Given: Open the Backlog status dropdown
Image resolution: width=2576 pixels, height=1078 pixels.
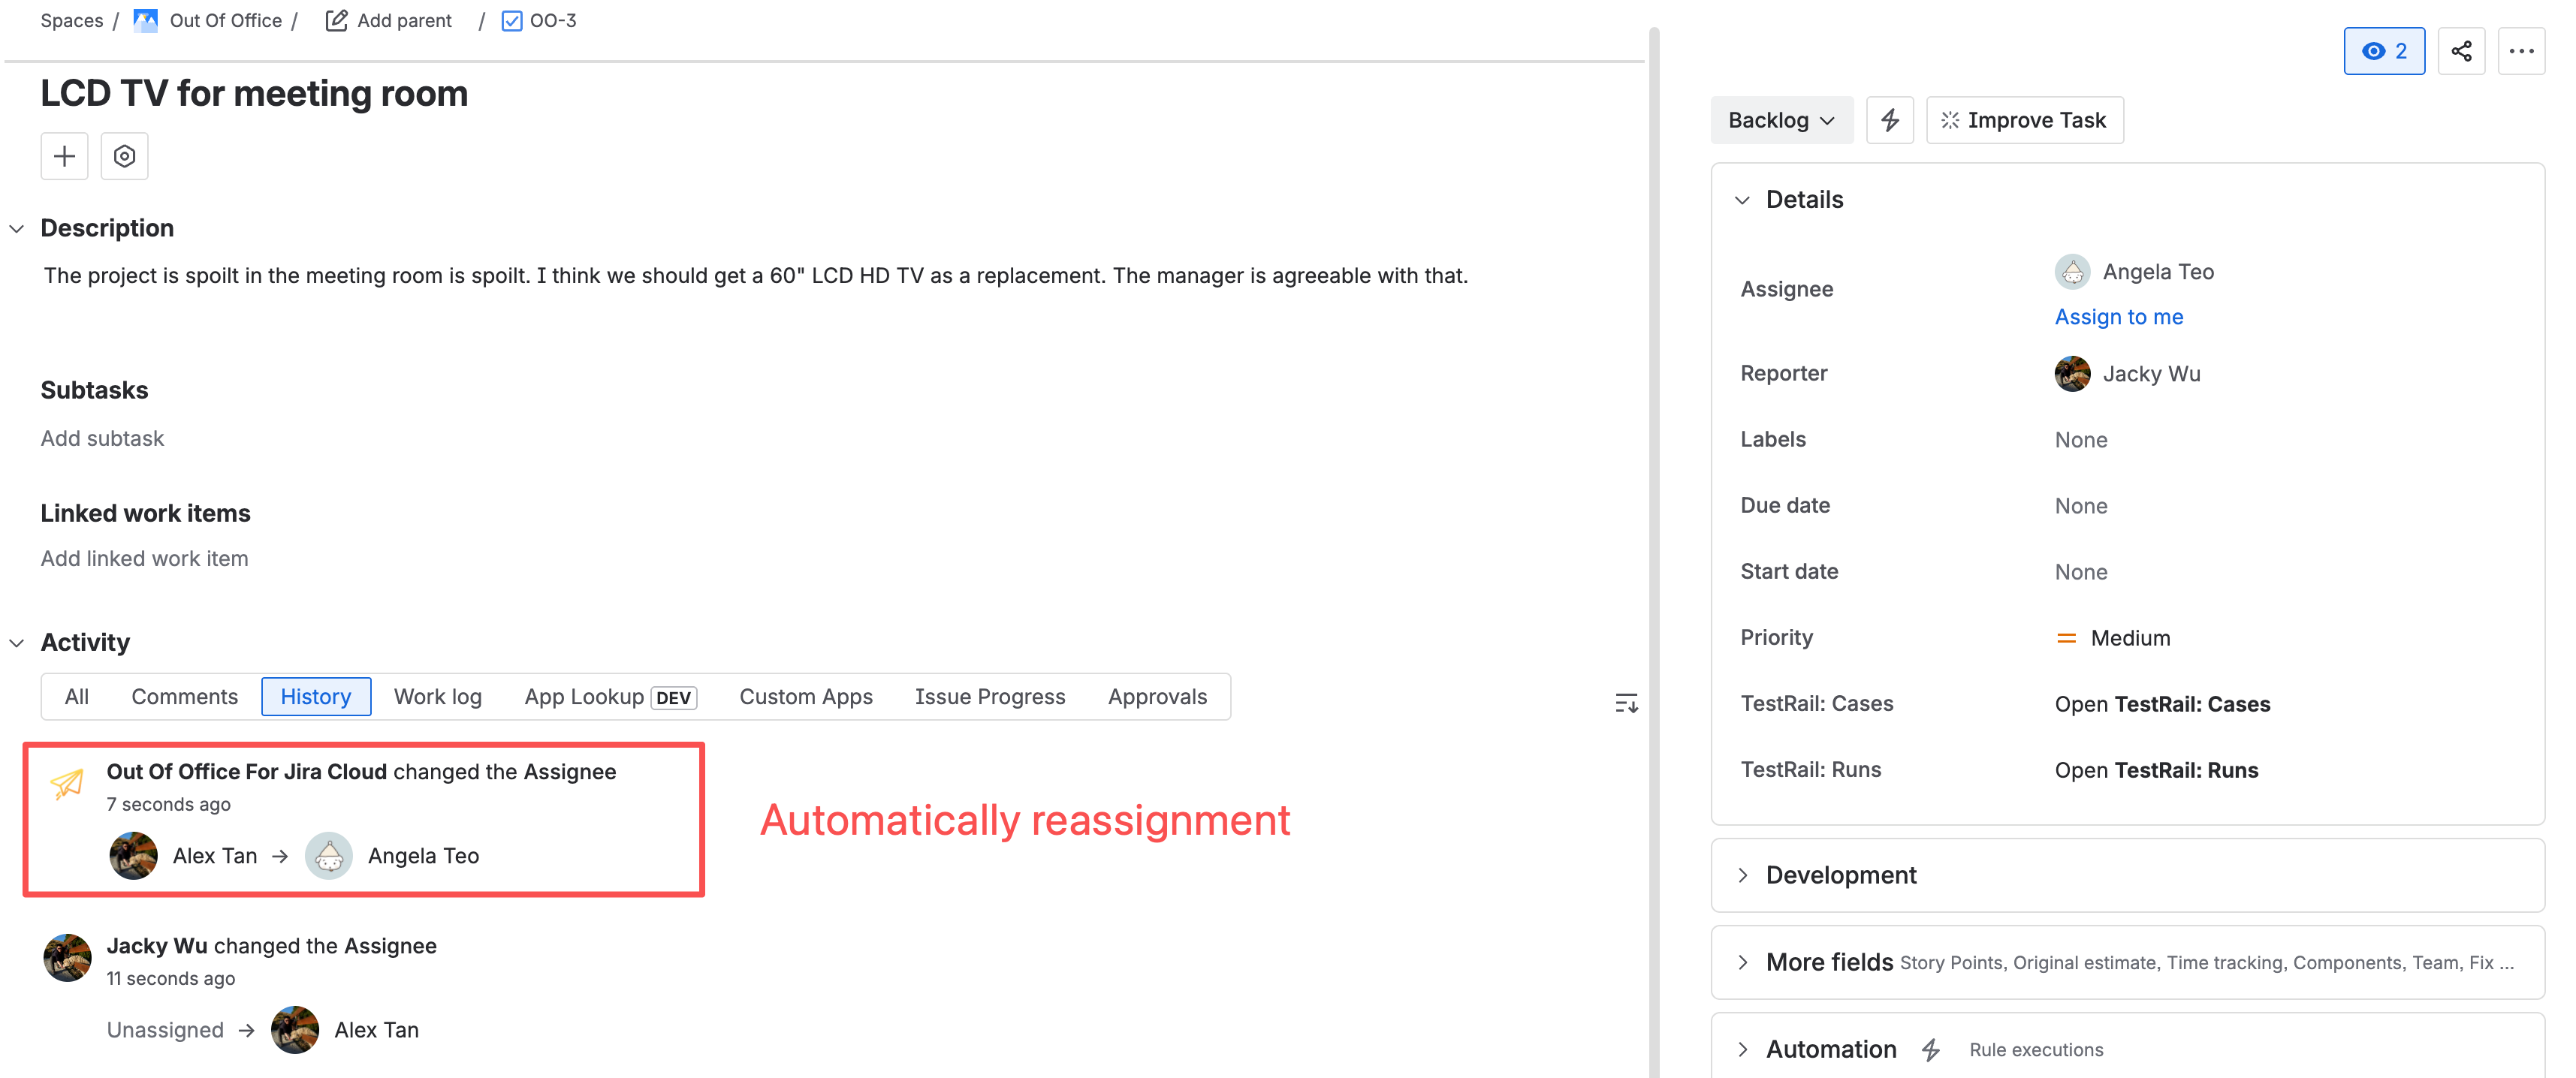Looking at the screenshot, I should (1781, 120).
